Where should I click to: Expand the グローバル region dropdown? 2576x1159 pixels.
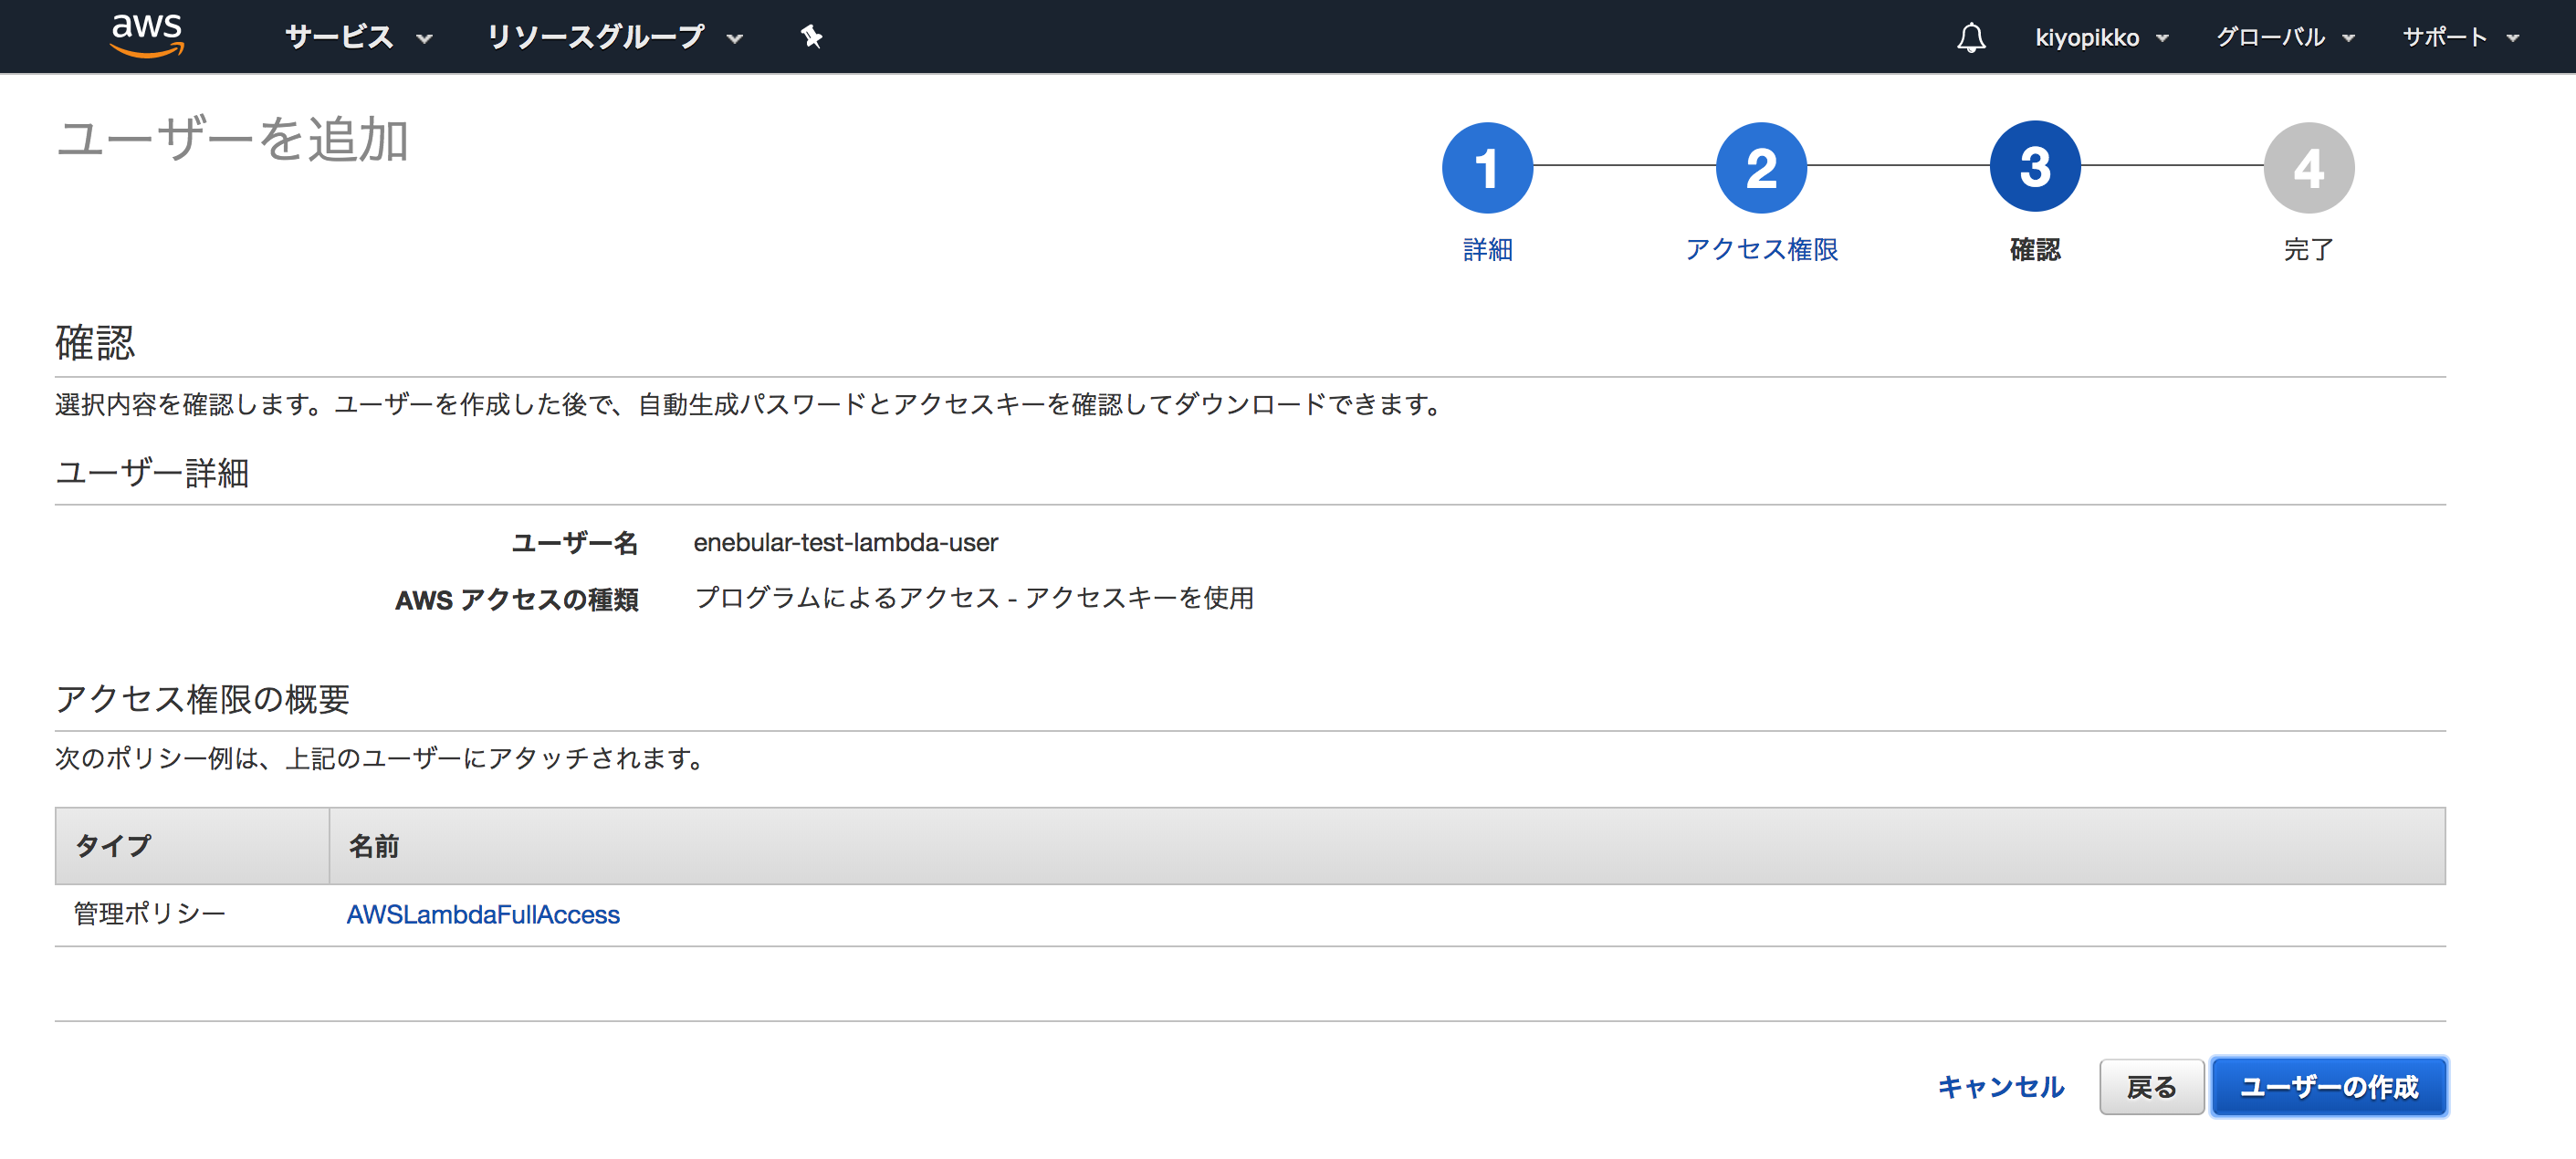click(x=2285, y=38)
